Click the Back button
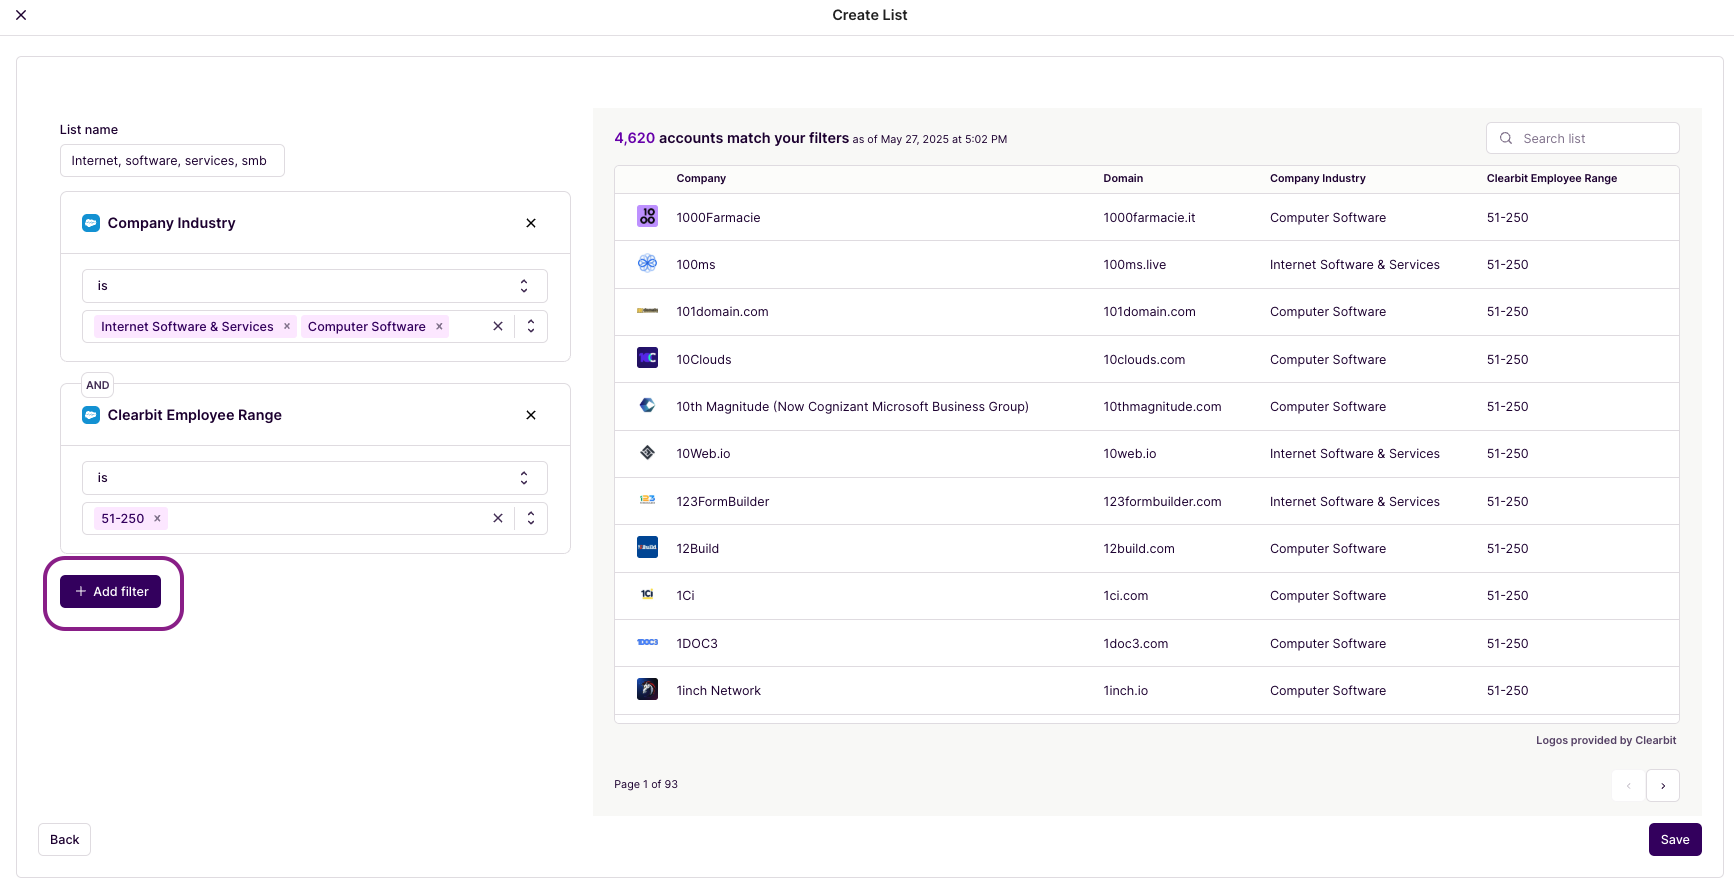Screen dimensions: 1734x892 [64, 840]
